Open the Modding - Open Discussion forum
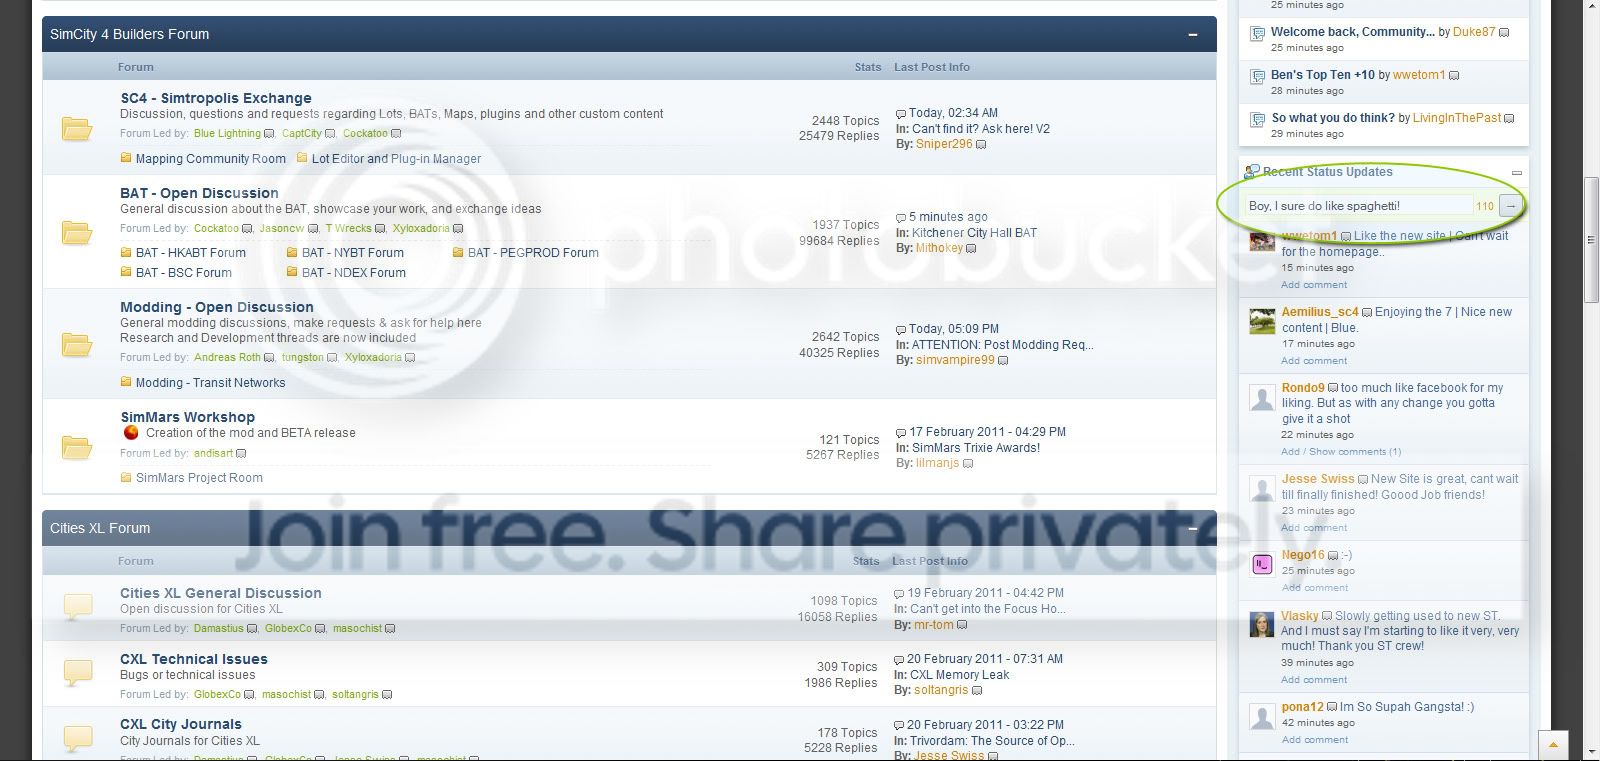1600x761 pixels. pos(217,307)
